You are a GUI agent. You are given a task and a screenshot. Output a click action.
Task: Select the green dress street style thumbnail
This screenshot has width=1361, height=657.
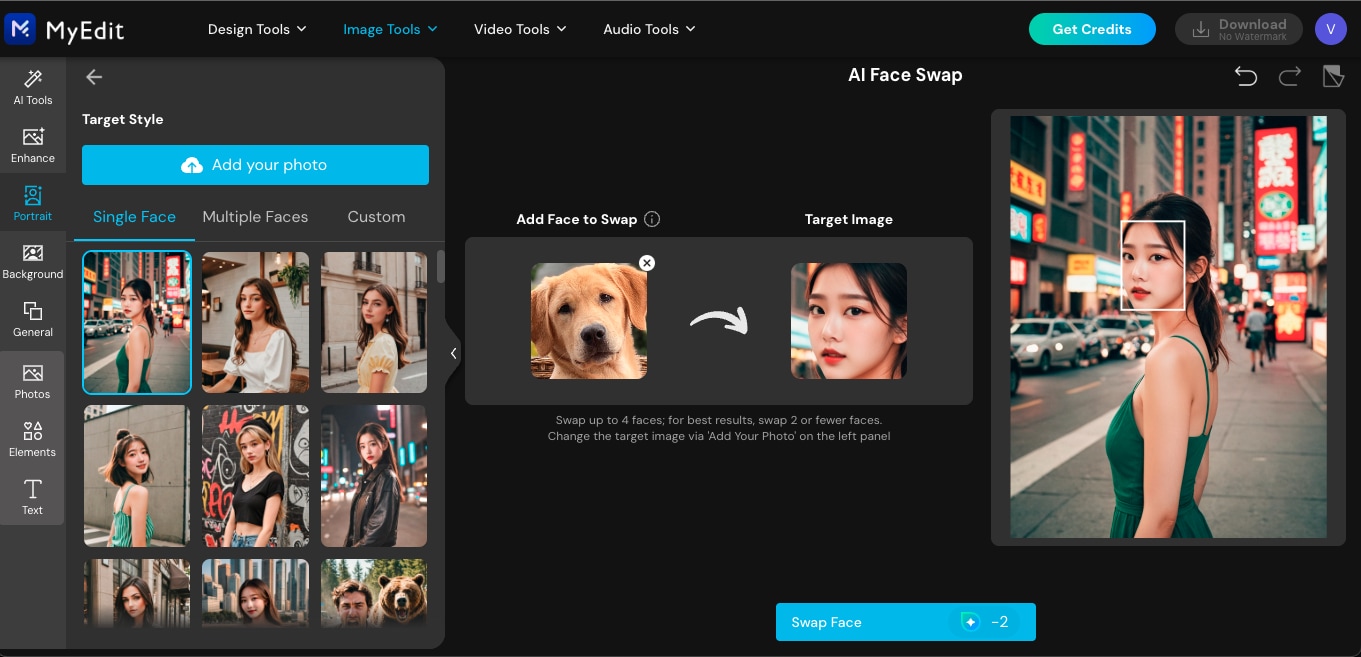(x=137, y=322)
